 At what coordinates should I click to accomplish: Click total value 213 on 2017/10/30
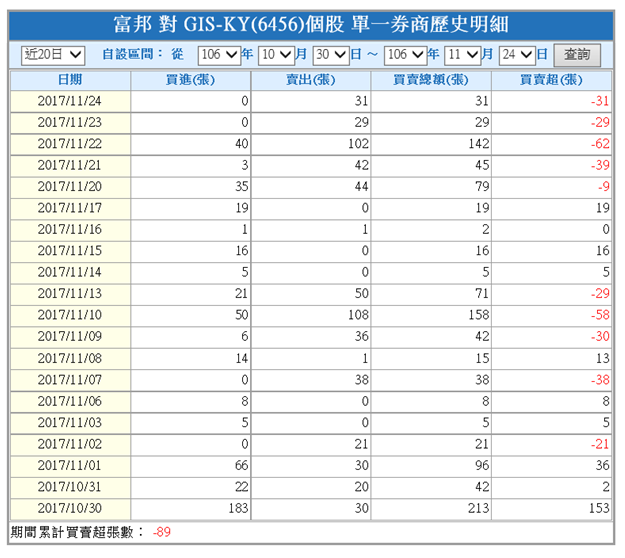tap(479, 509)
